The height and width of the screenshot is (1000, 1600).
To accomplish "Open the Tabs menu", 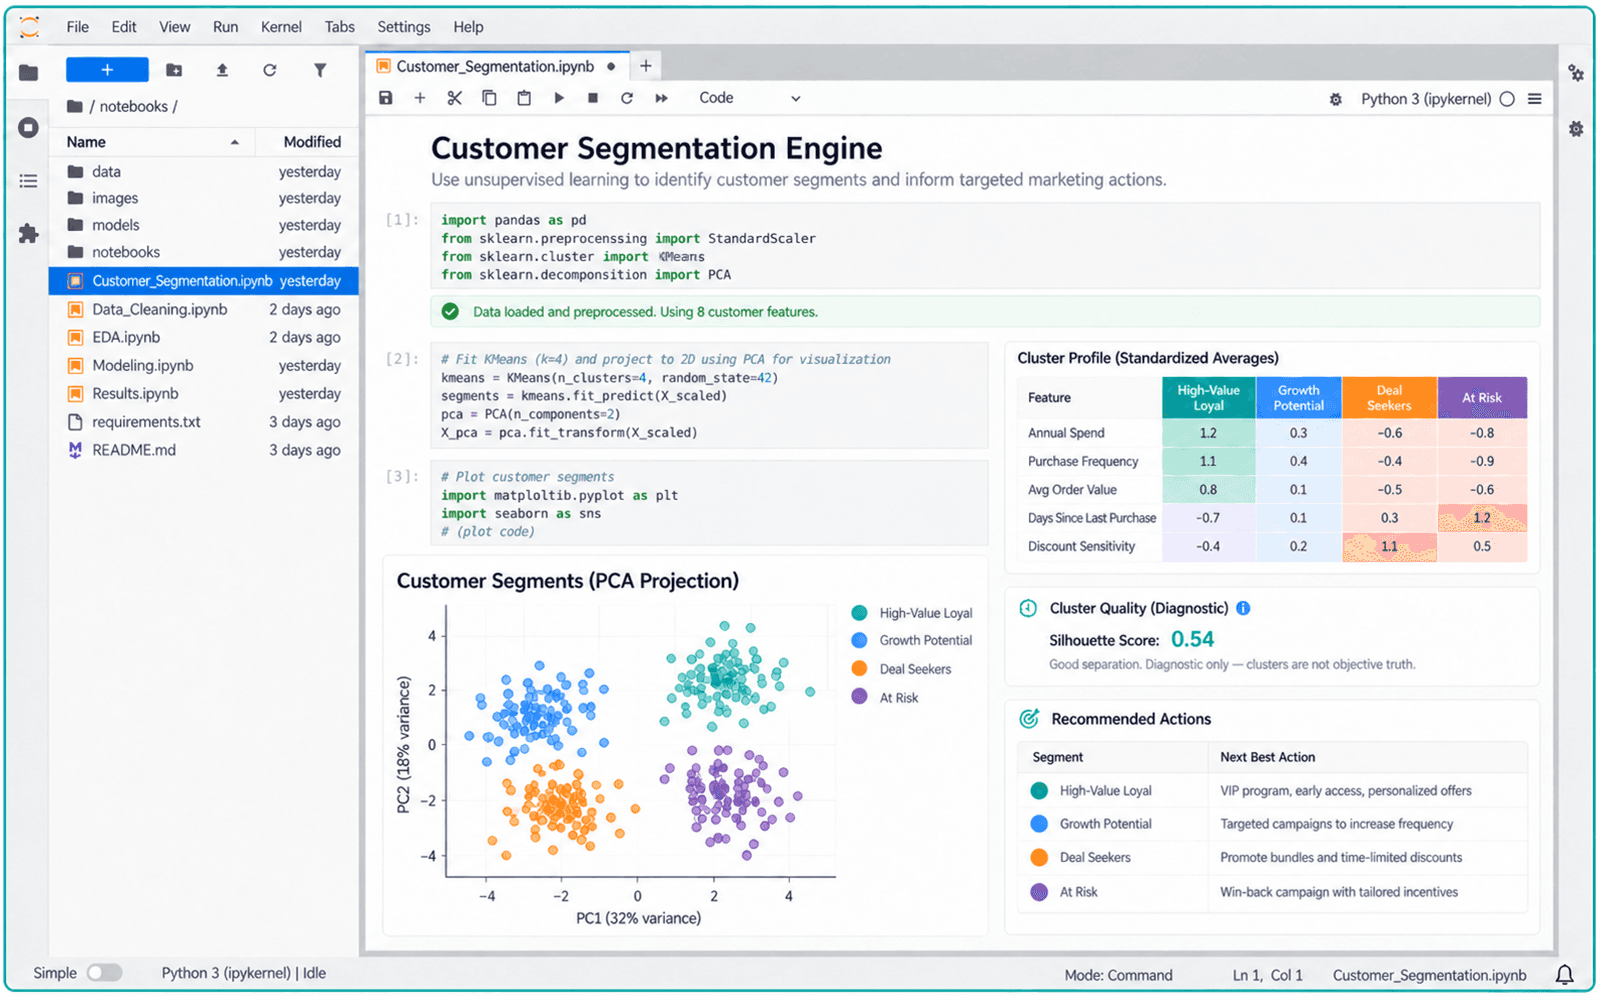I will pos(340,27).
